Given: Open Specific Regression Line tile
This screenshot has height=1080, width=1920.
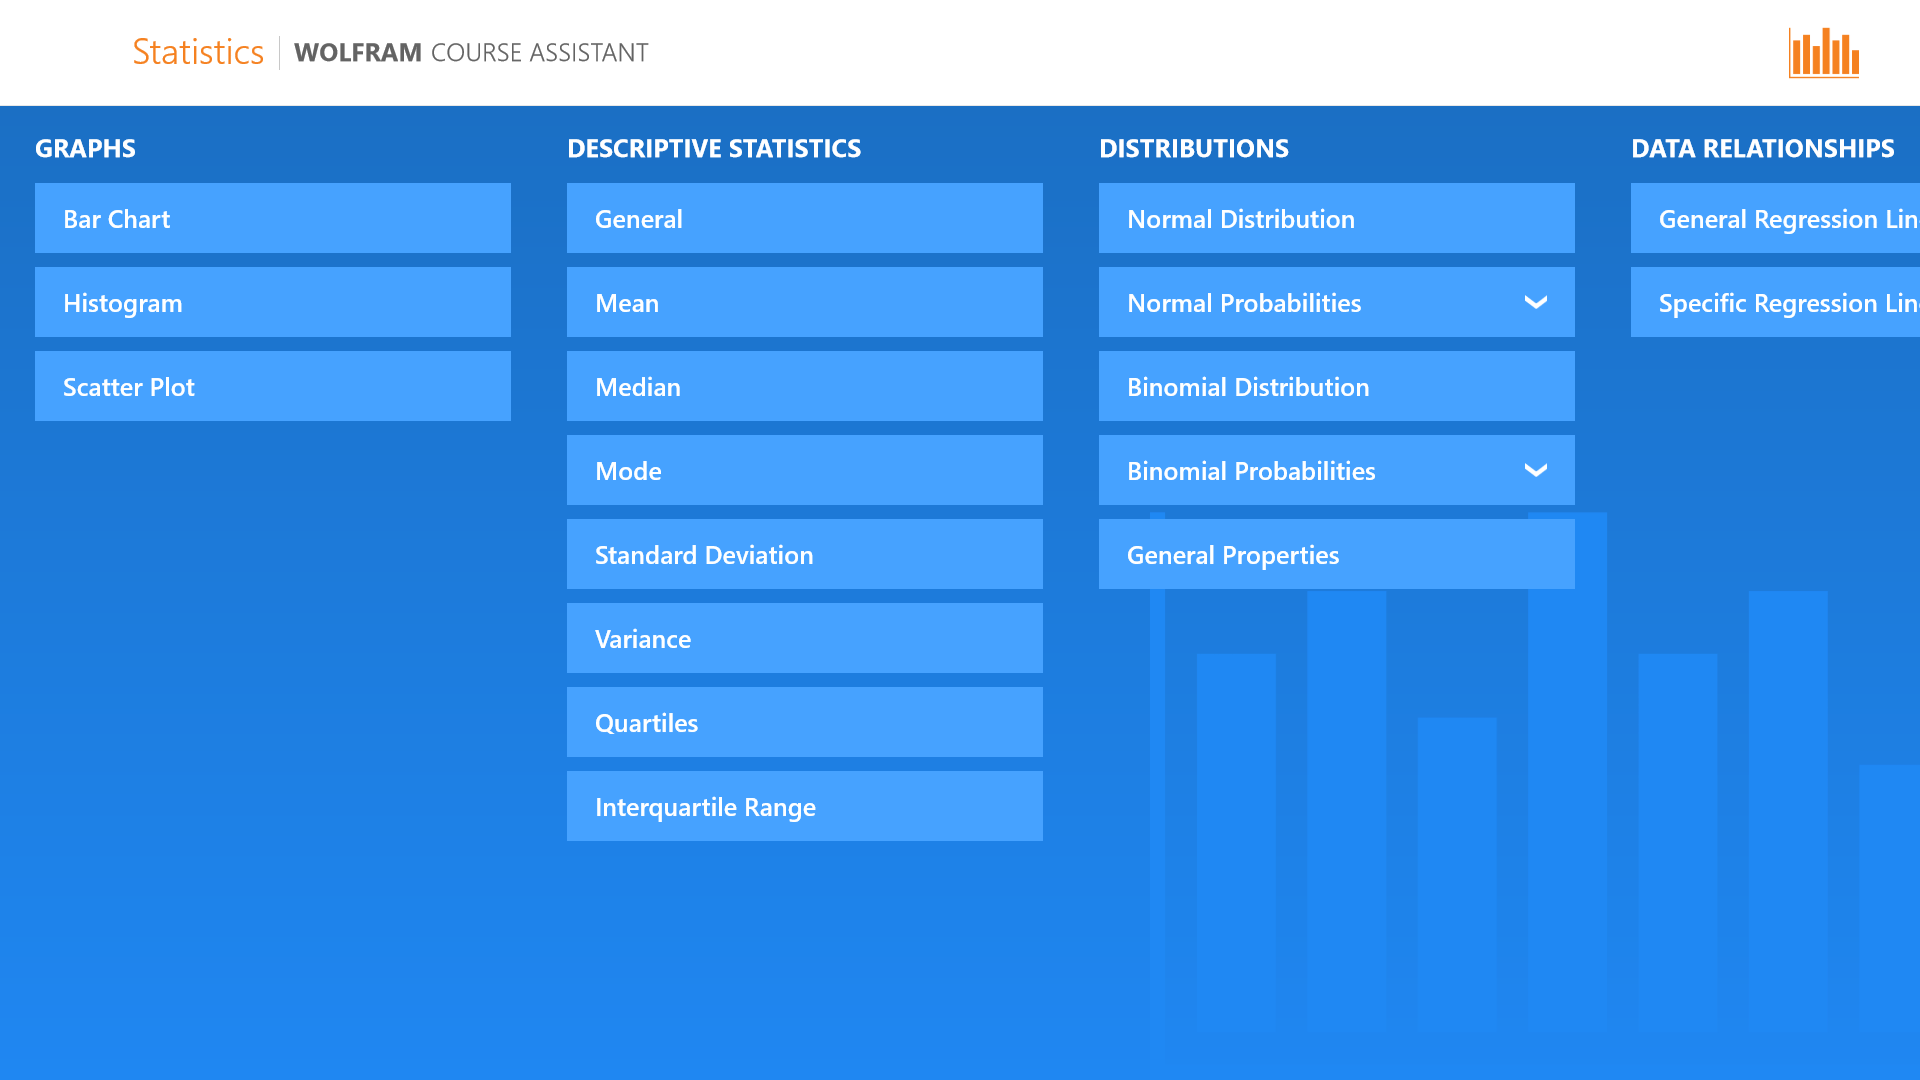Looking at the screenshot, I should [x=1776, y=302].
